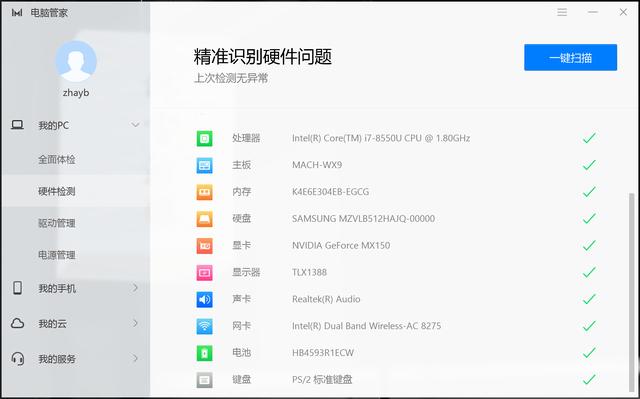
Task: Click the green checkmark in 网卡 row
Action: (x=589, y=326)
